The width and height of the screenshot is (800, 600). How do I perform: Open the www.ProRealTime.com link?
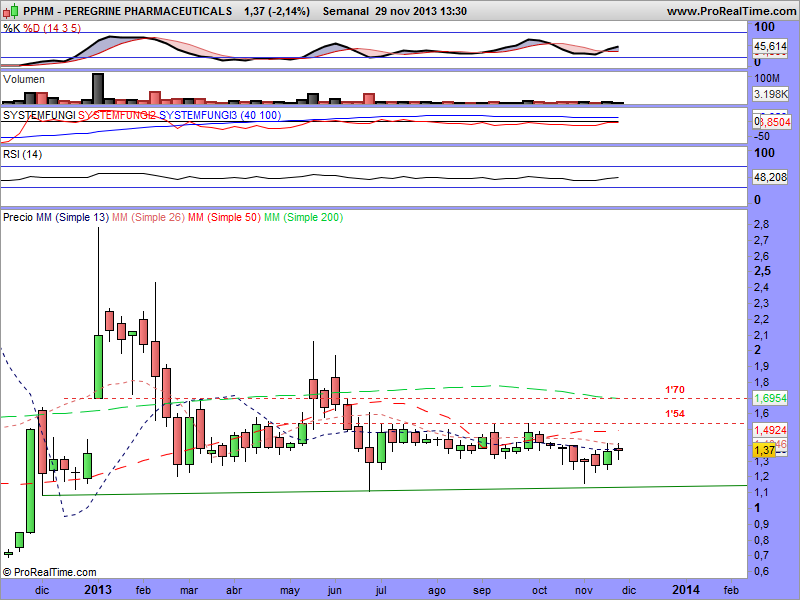(732, 11)
